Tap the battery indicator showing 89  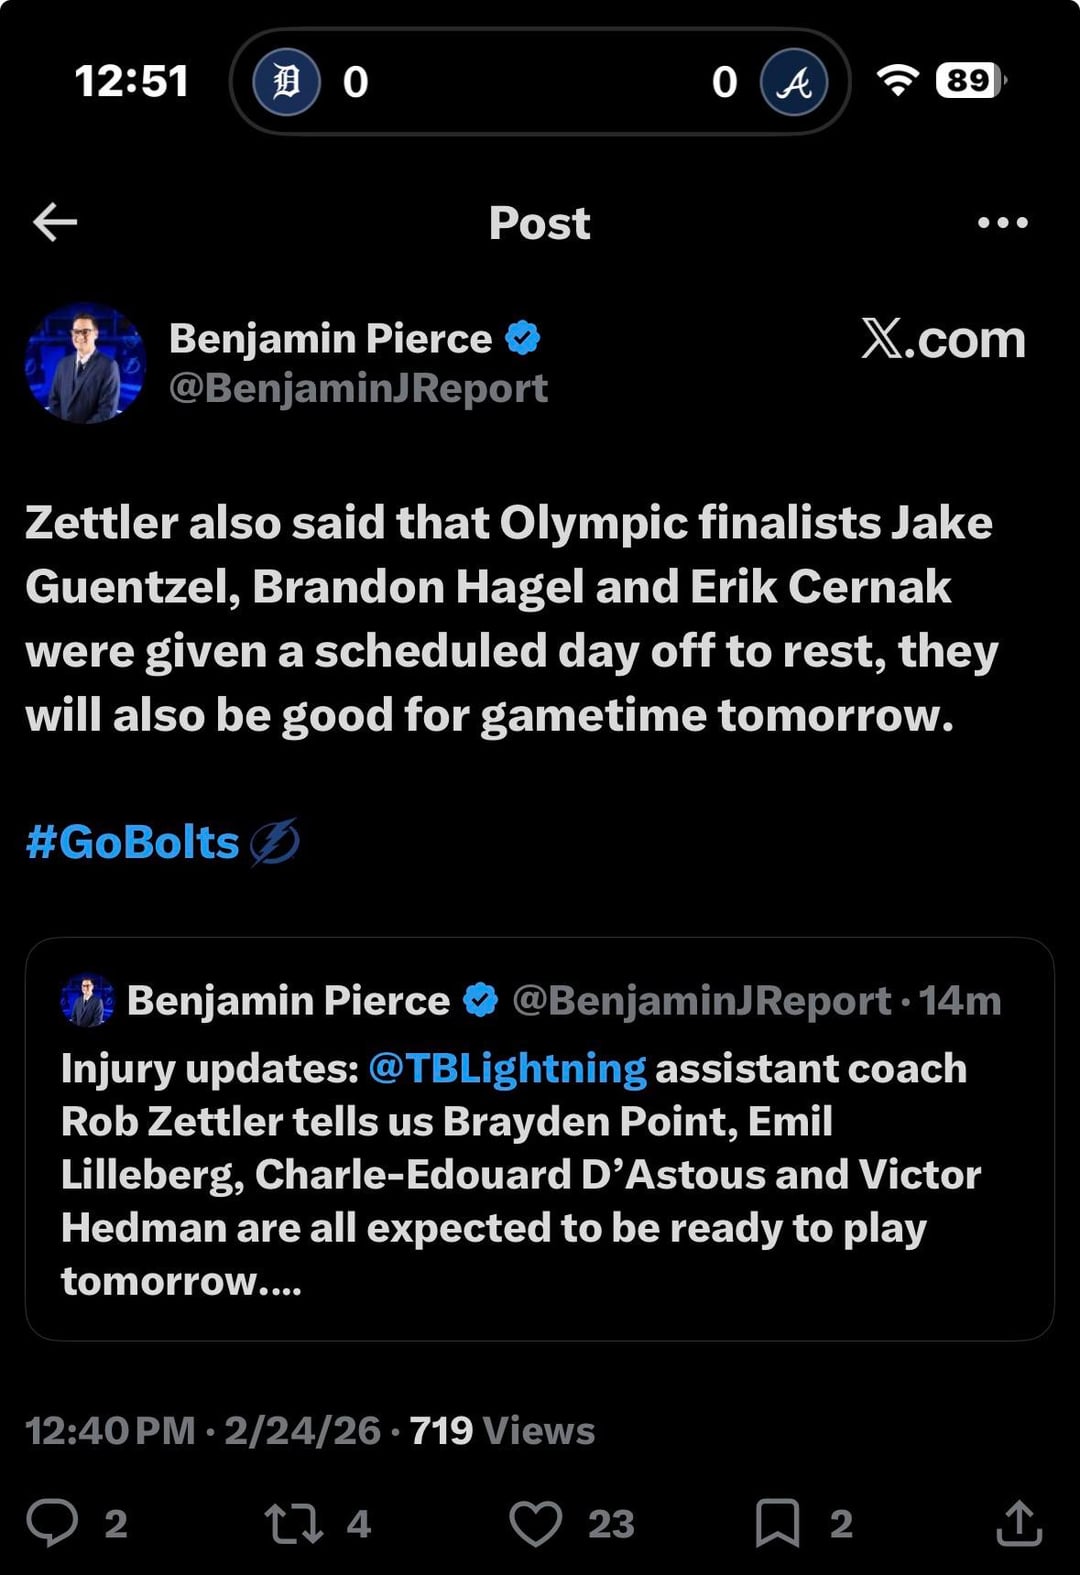[970, 80]
